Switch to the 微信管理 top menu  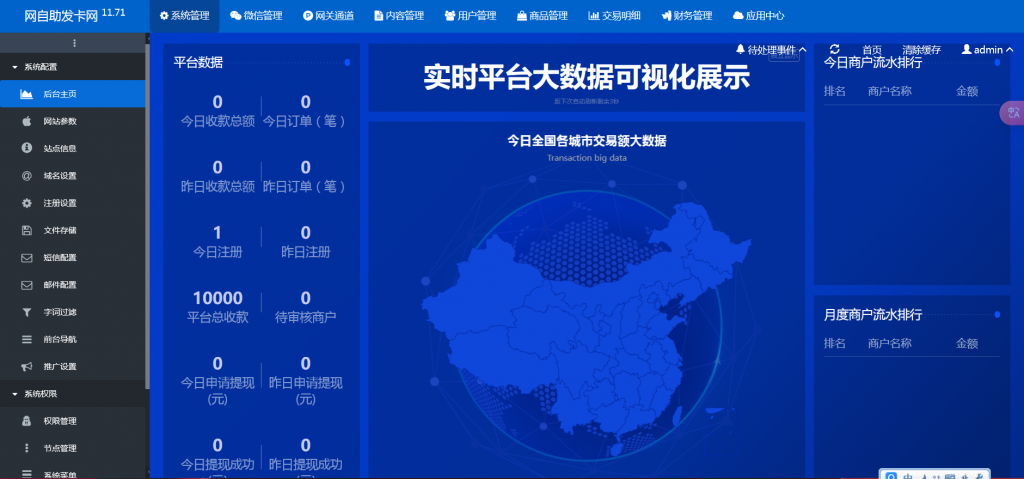pyautogui.click(x=256, y=16)
